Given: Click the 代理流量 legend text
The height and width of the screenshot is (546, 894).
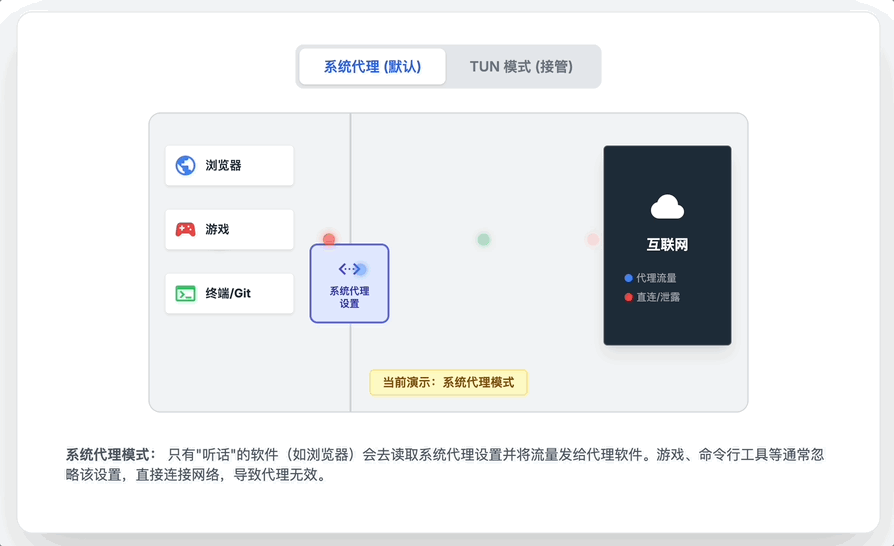Looking at the screenshot, I should [x=656, y=278].
